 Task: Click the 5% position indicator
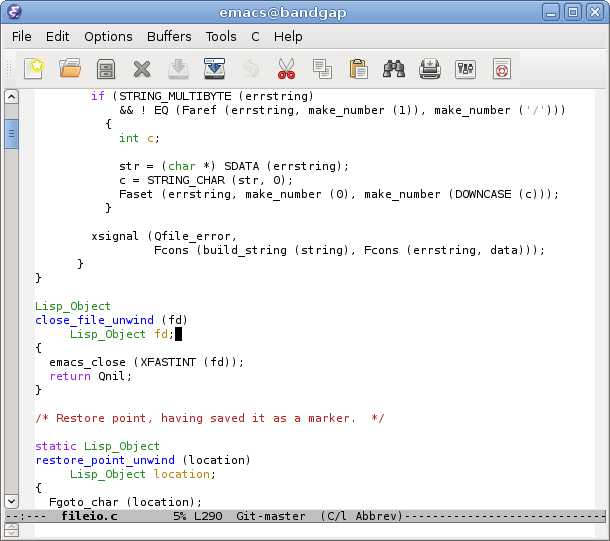point(179,516)
